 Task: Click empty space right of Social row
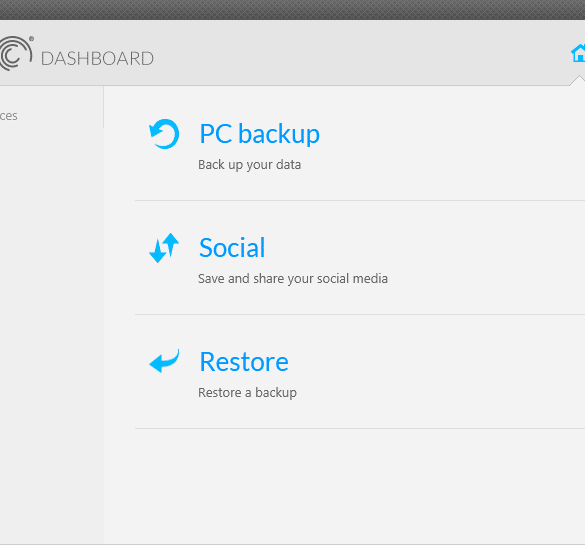click(x=485, y=257)
